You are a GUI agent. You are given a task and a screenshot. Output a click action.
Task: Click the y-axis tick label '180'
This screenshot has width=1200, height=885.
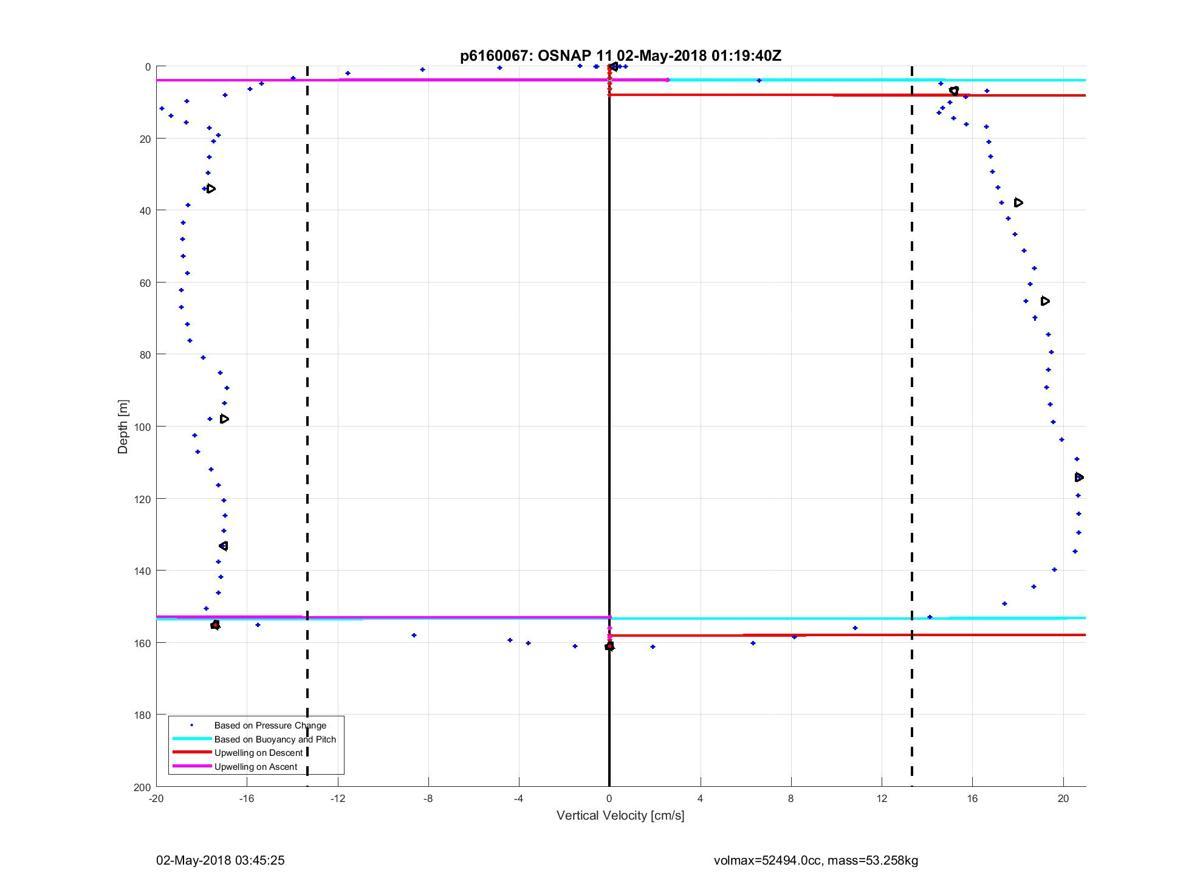pyautogui.click(x=142, y=715)
